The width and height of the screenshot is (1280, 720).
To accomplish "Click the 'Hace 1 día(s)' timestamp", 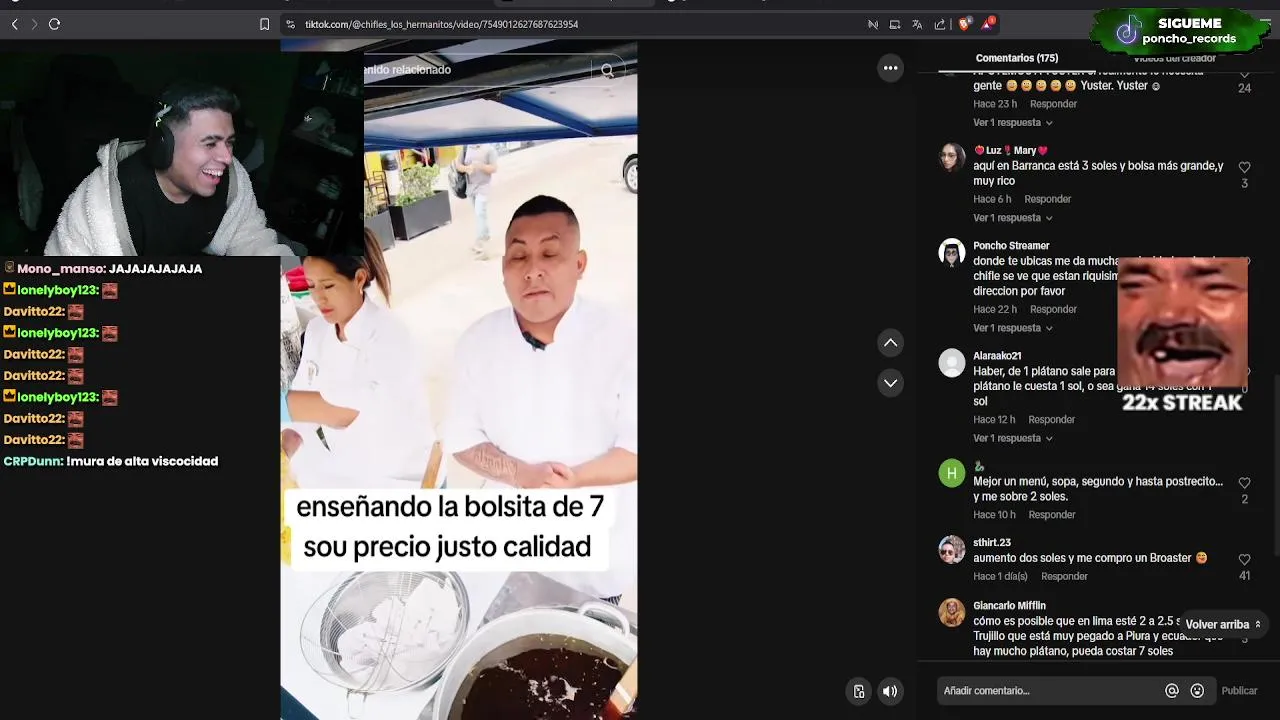I will tap(1000, 577).
